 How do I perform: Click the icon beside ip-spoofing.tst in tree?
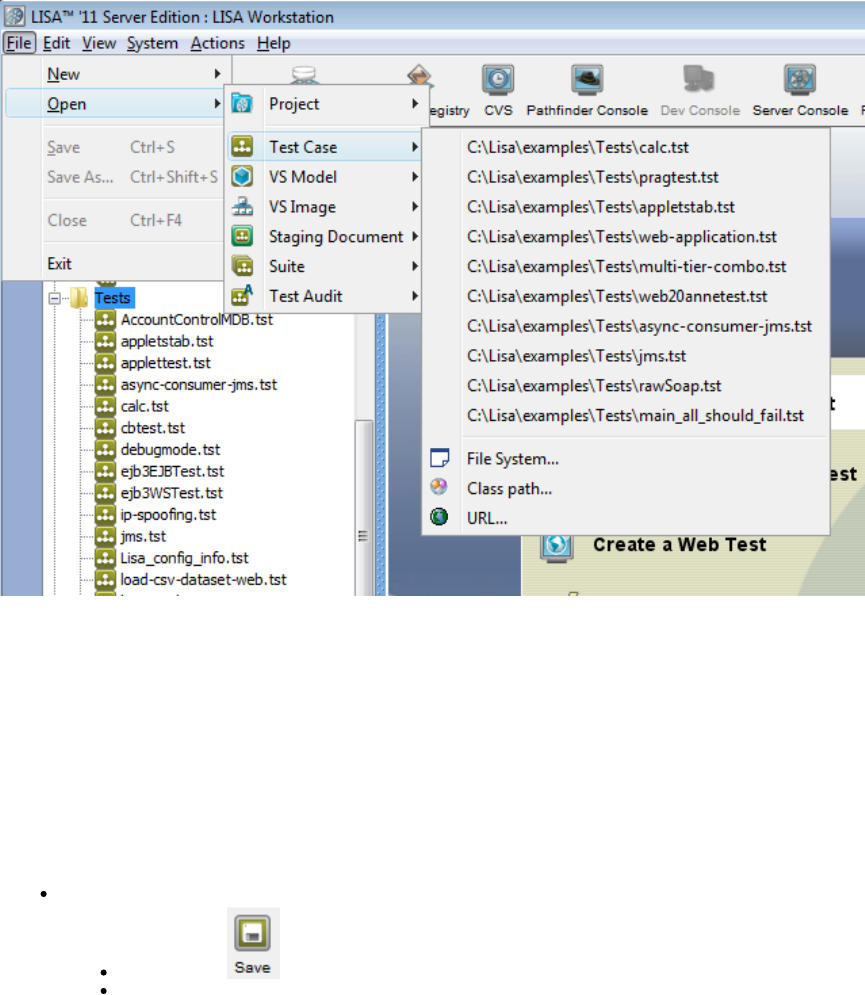tap(105, 514)
